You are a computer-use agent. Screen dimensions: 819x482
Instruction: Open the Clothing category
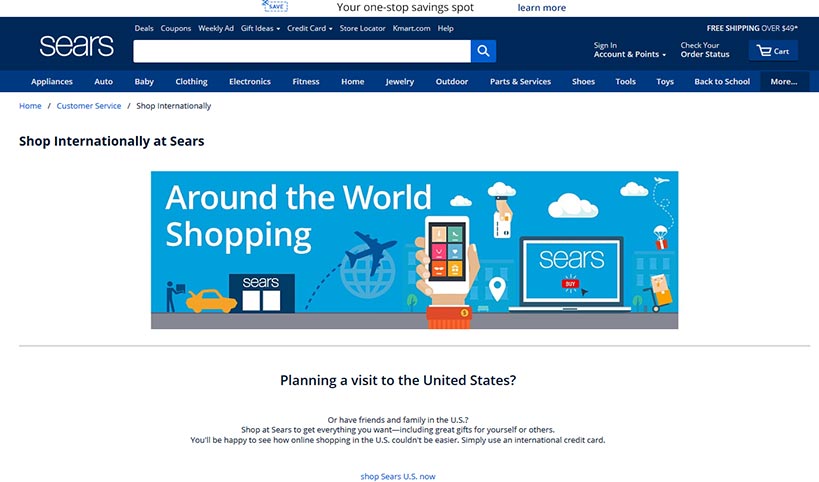(191, 81)
